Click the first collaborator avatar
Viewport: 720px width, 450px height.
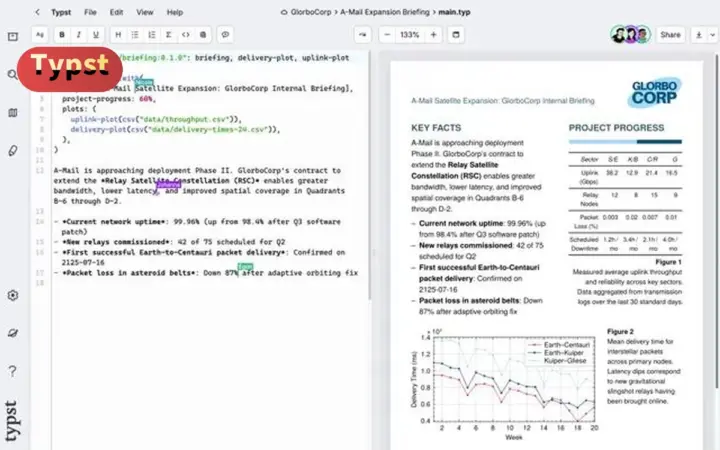pos(619,35)
